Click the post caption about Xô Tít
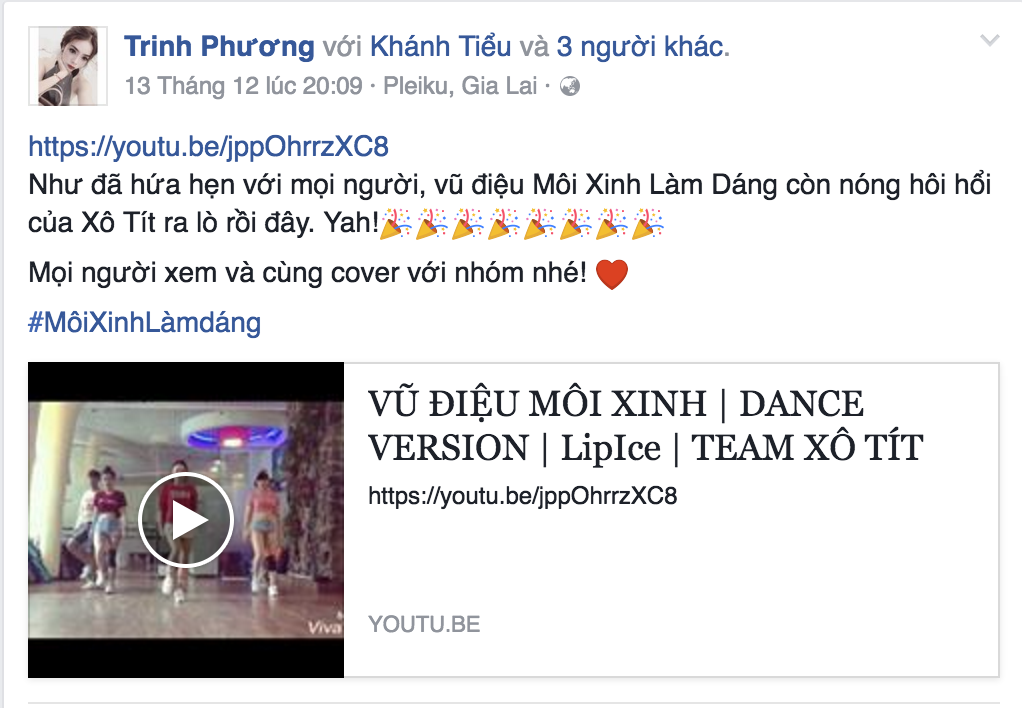 510,204
